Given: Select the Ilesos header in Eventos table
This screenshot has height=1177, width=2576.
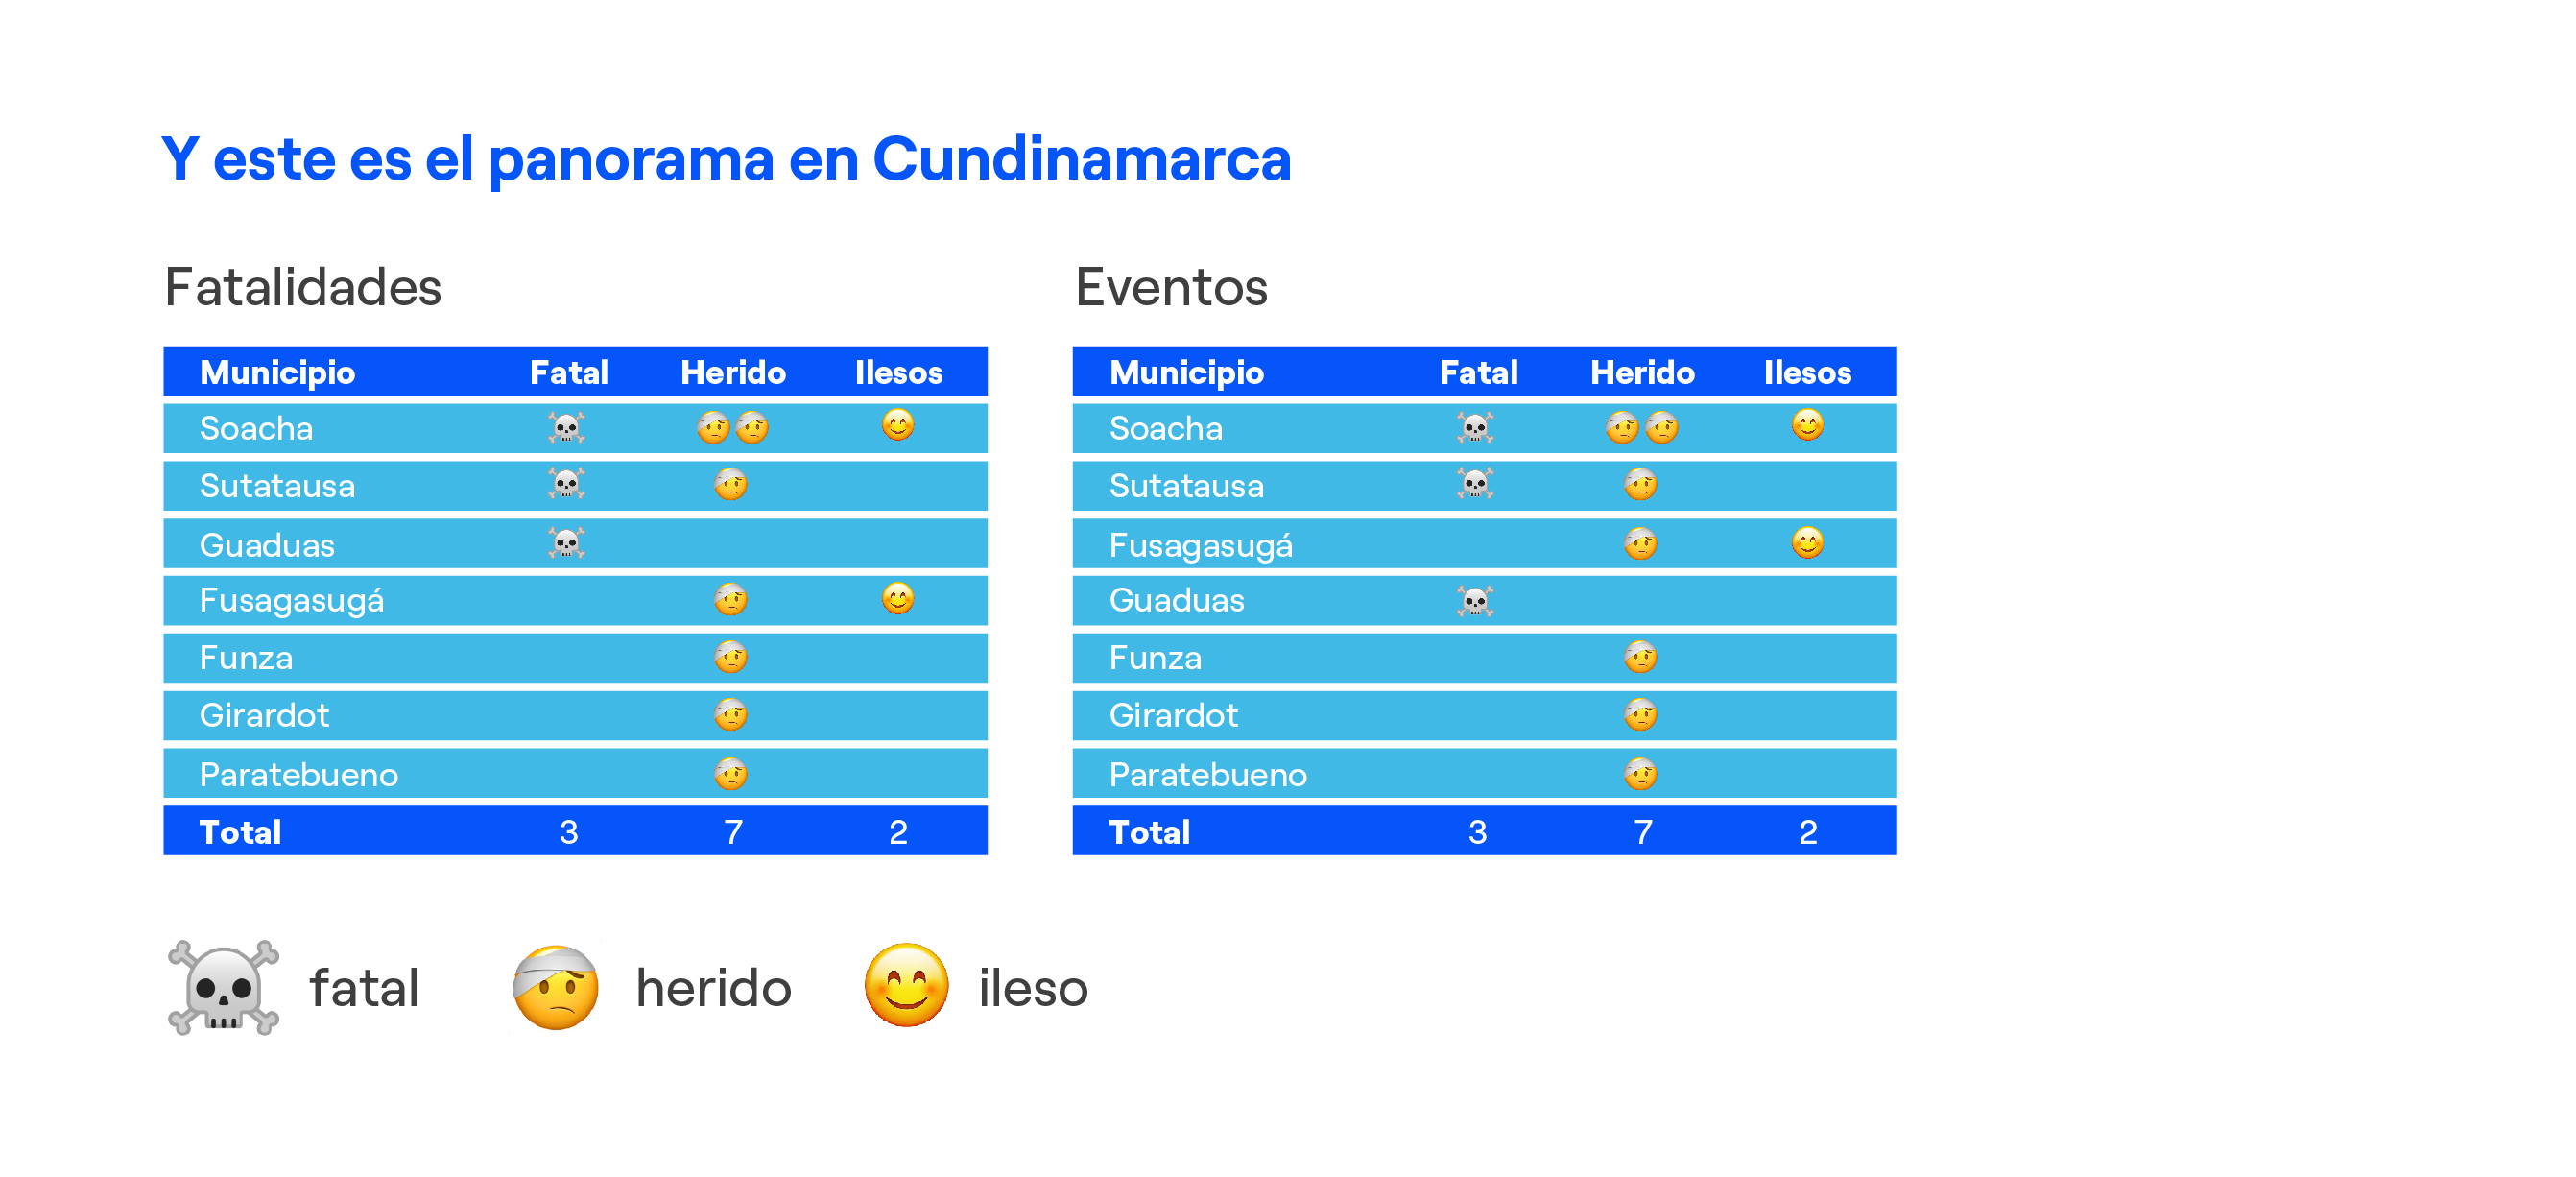Looking at the screenshot, I should (1807, 372).
